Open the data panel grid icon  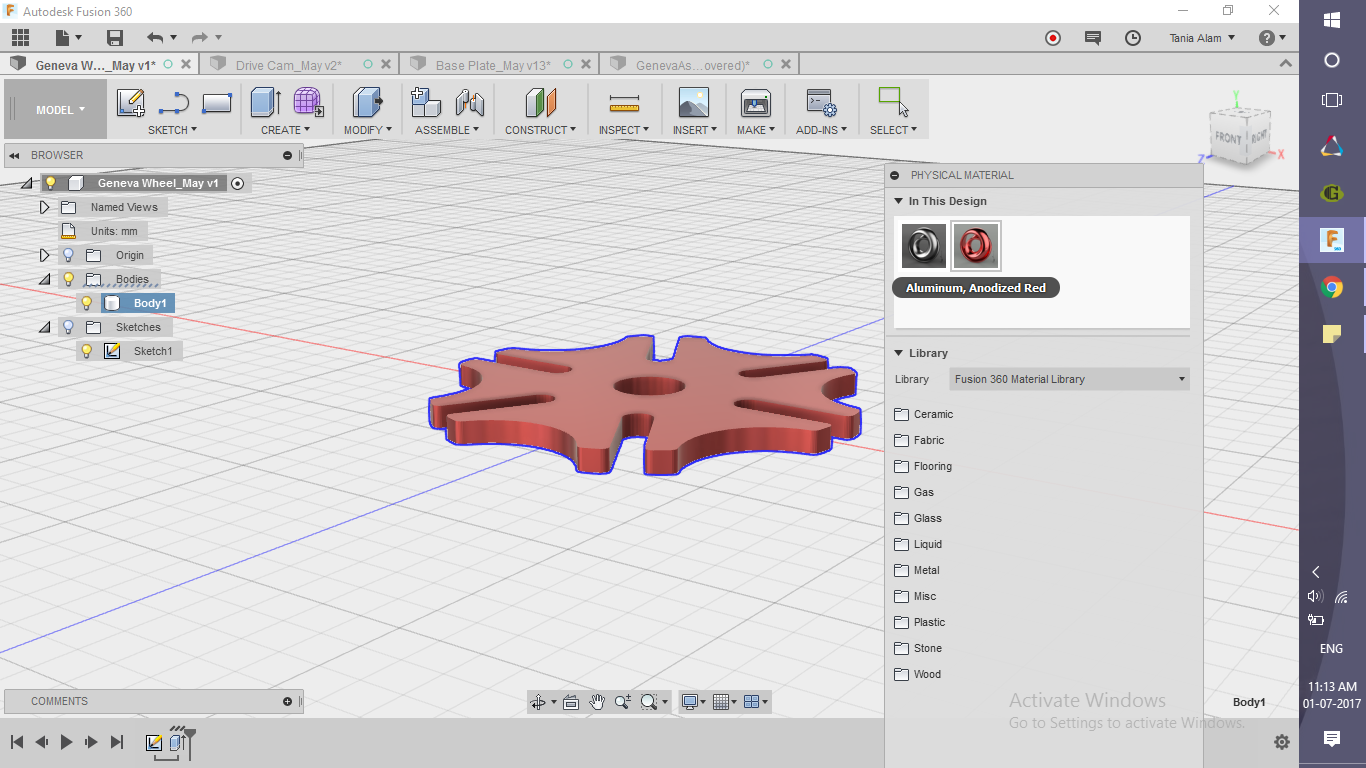21,38
